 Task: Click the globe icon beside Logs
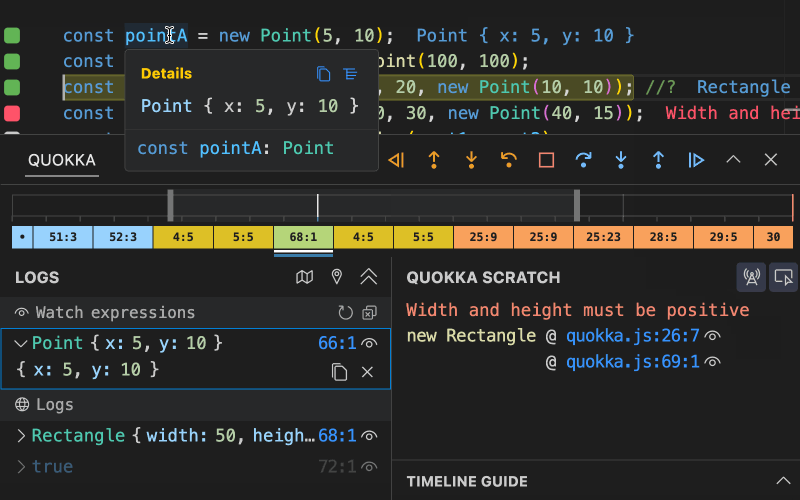click(x=22, y=405)
